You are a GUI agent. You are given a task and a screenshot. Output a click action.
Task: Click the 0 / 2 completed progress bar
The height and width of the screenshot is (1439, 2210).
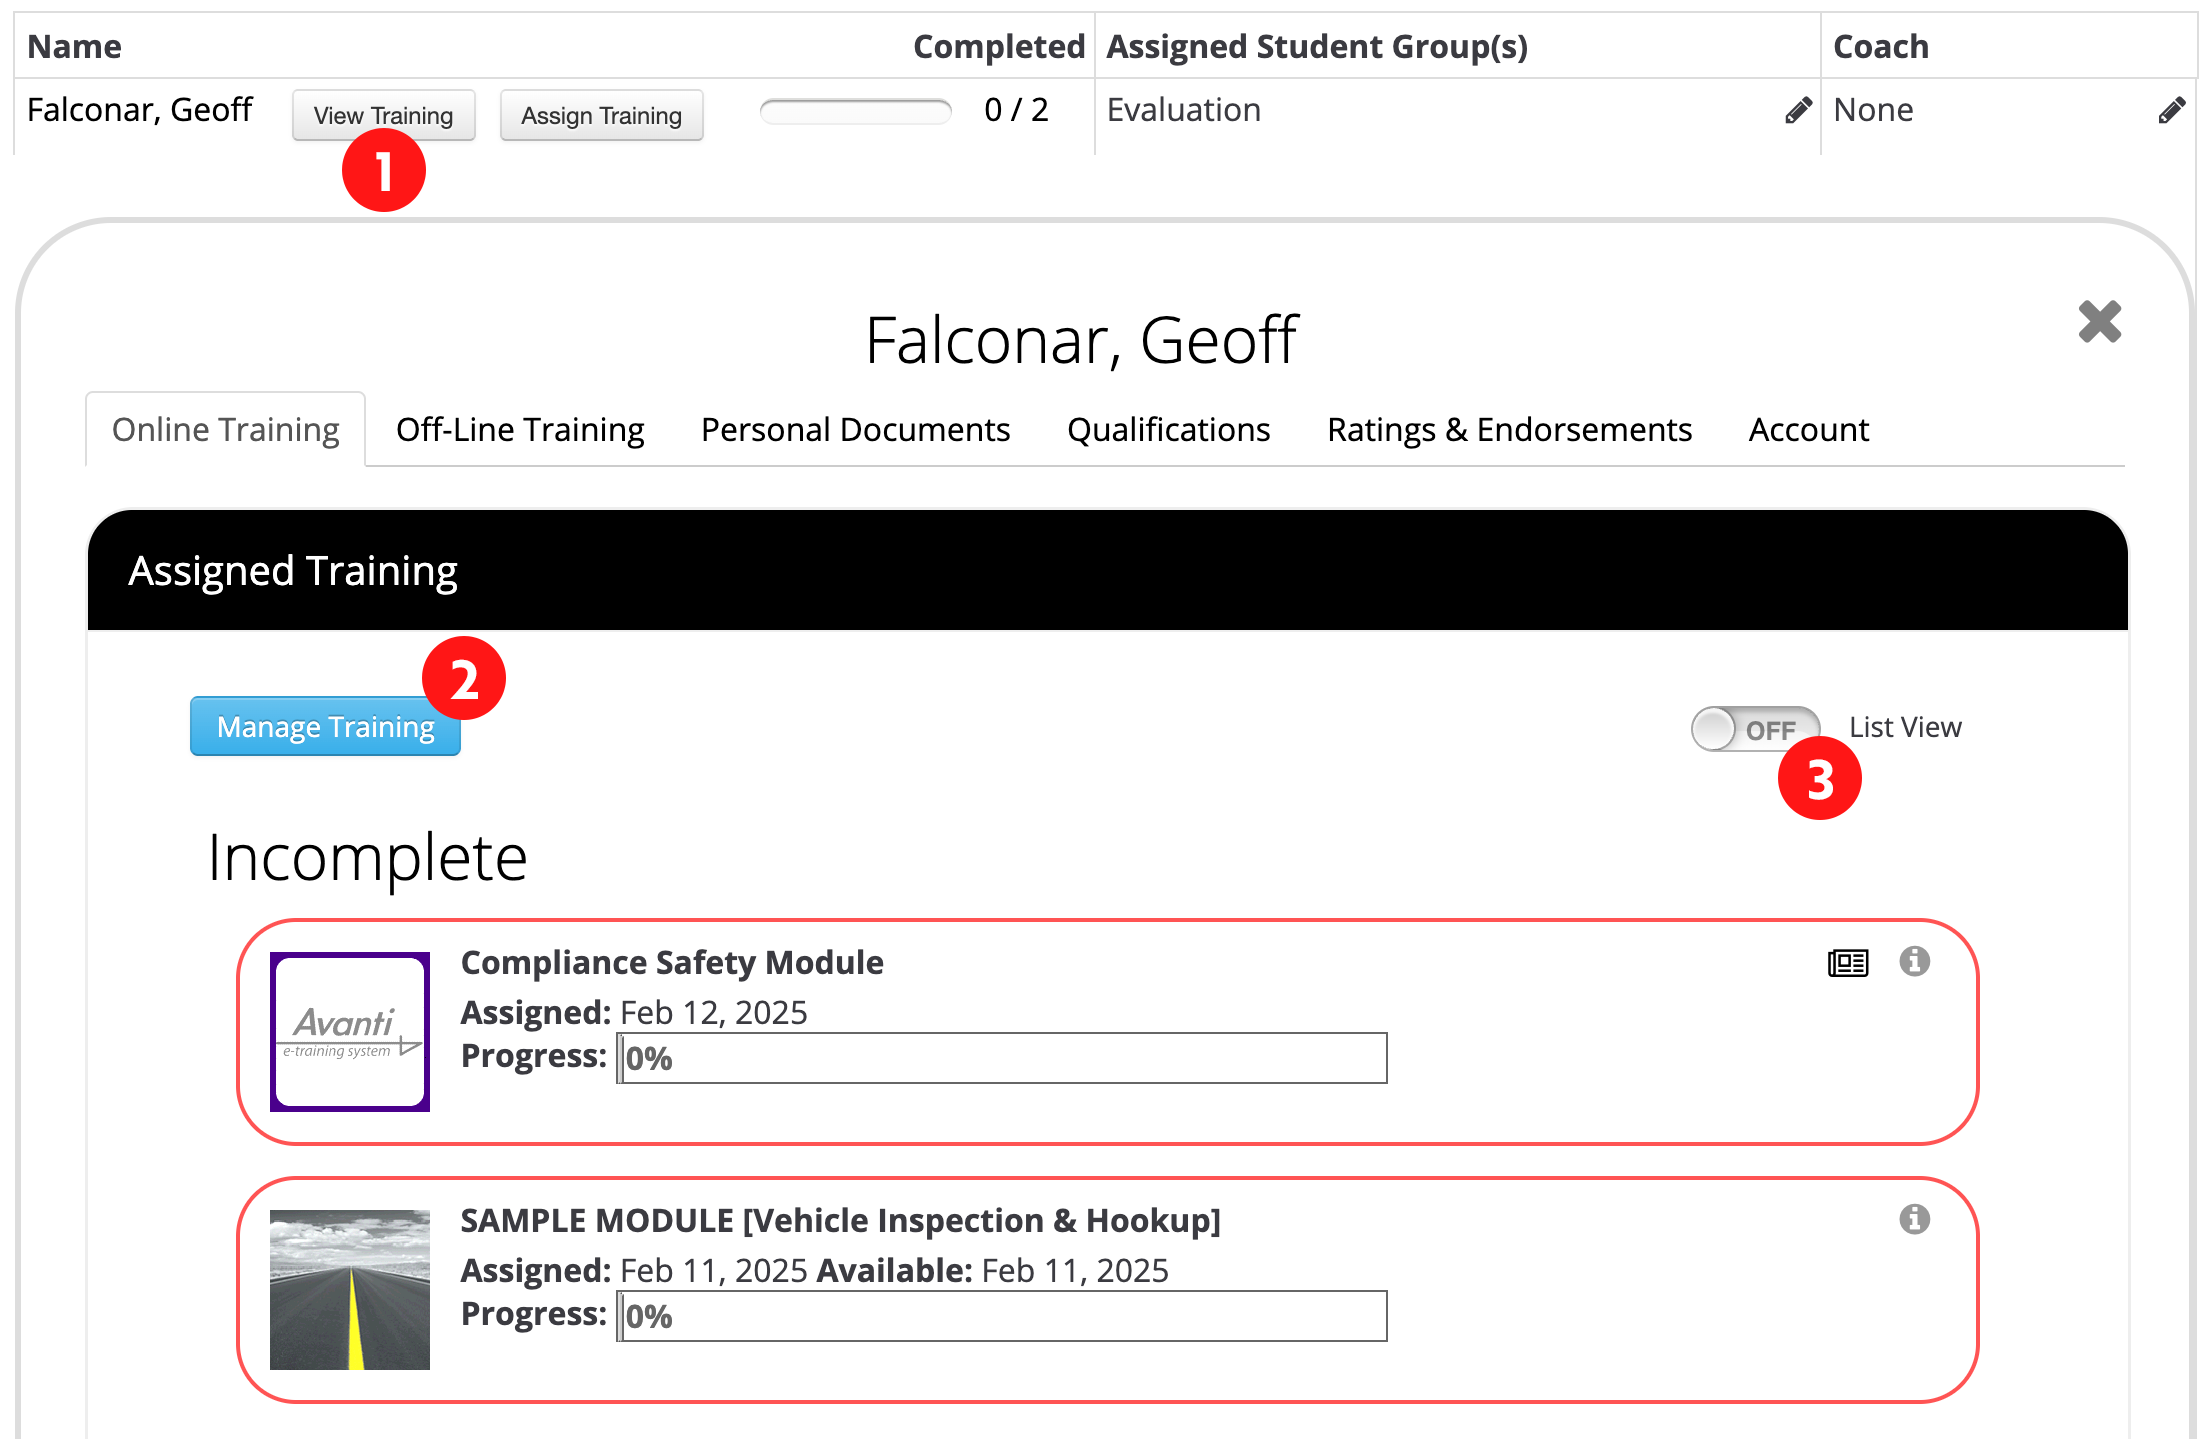855,111
